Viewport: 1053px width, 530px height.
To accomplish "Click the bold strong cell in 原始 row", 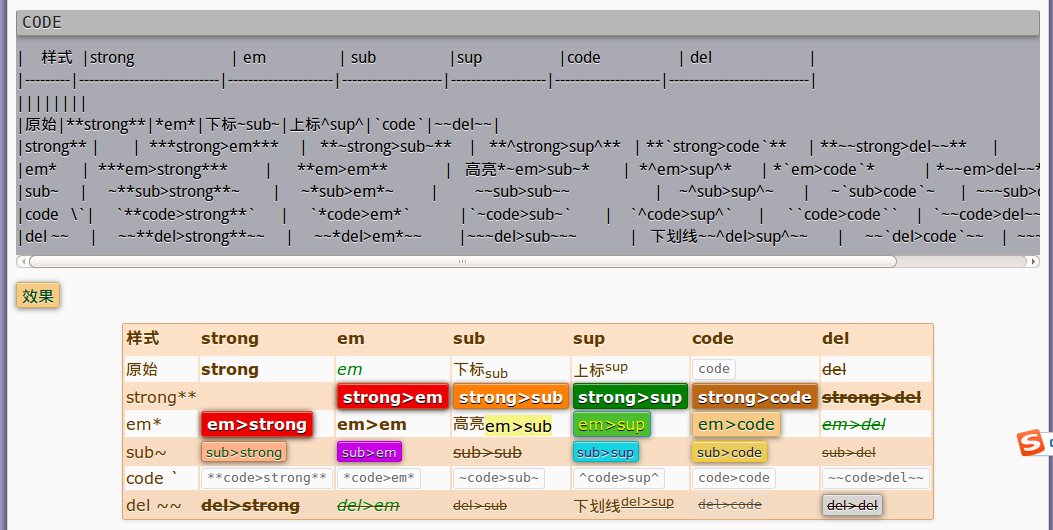I will (x=230, y=369).
